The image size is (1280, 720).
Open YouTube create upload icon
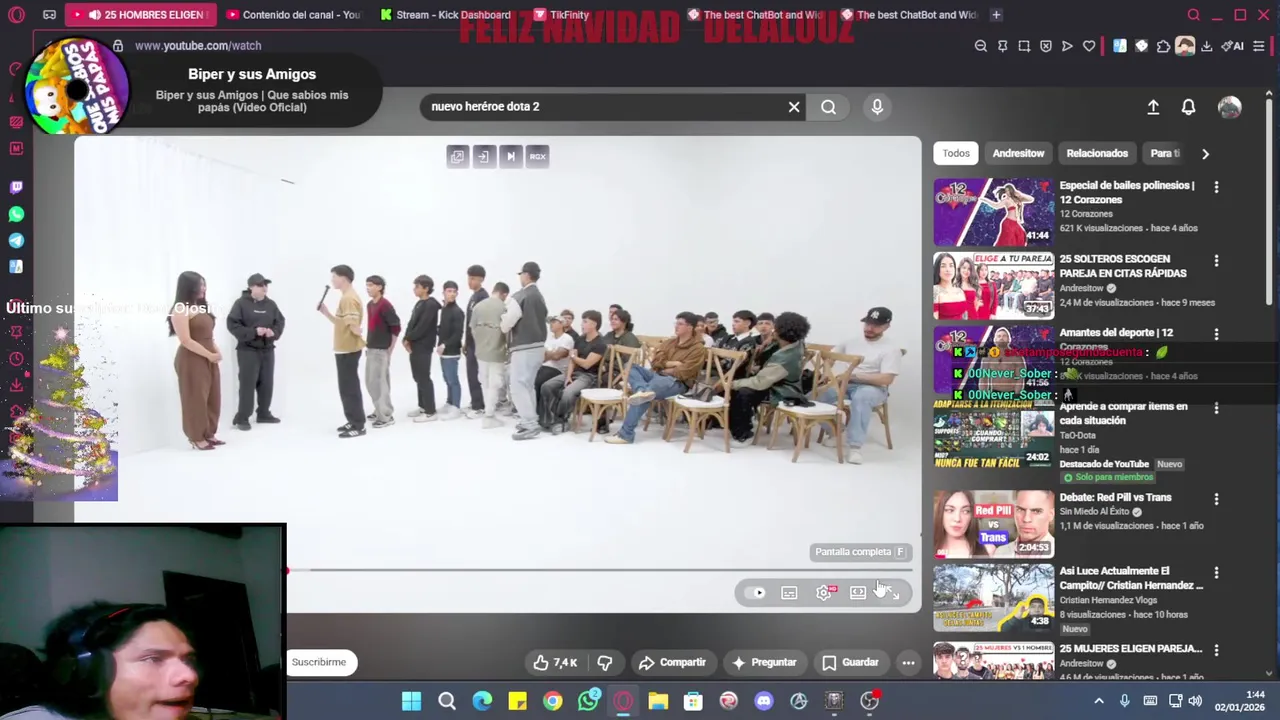tap(1153, 107)
